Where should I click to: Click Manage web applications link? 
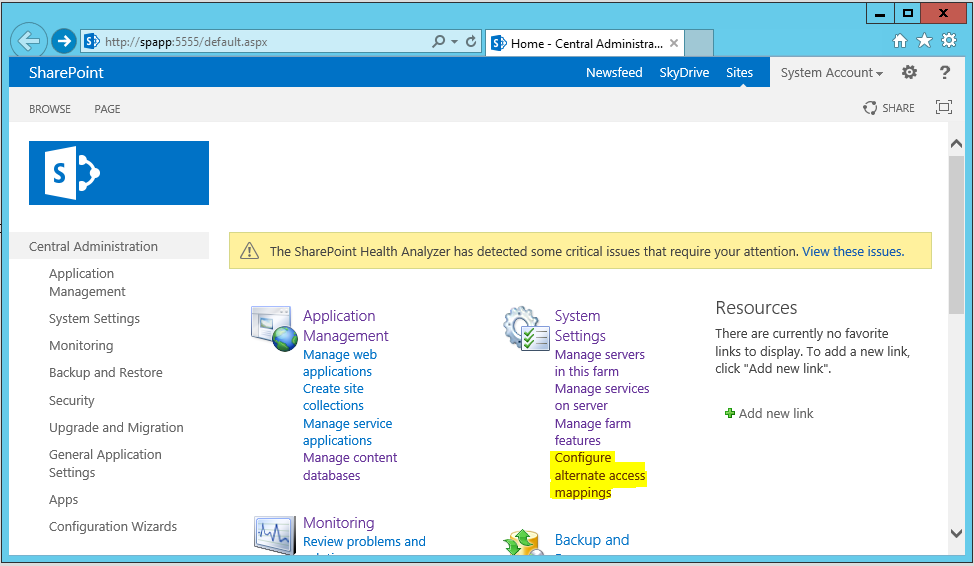click(340, 363)
